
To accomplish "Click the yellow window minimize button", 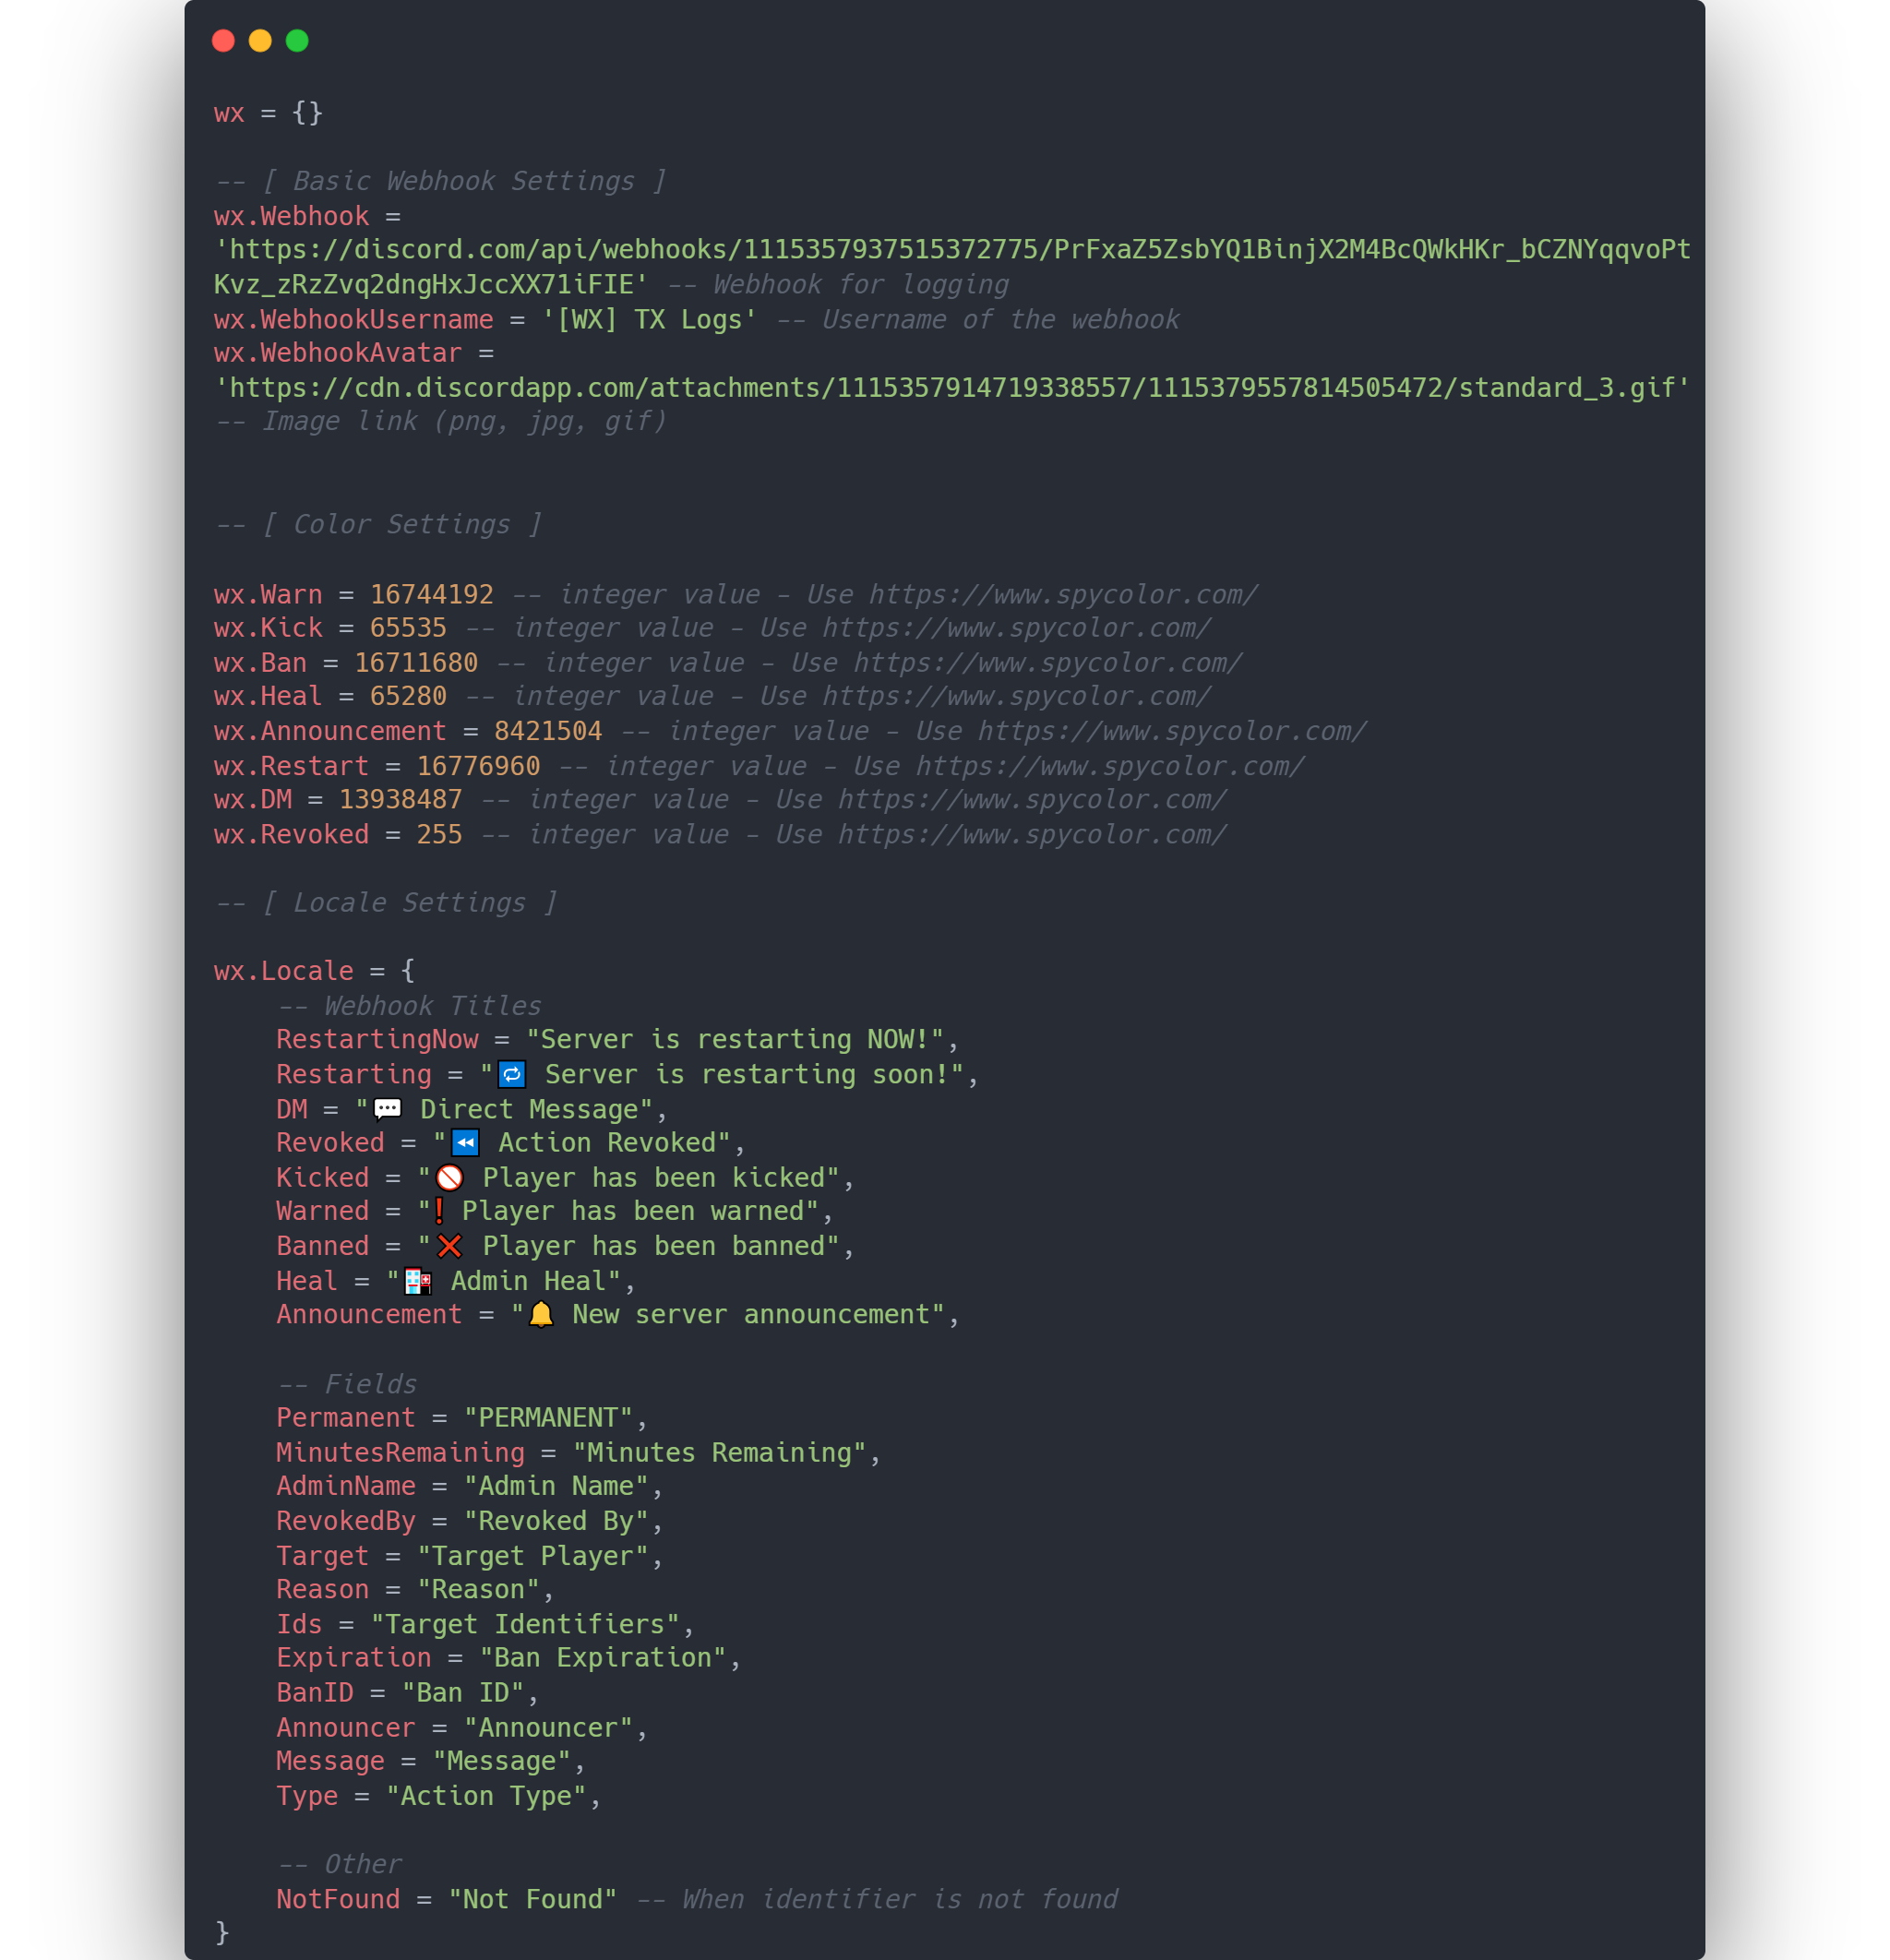I will pos(260,41).
